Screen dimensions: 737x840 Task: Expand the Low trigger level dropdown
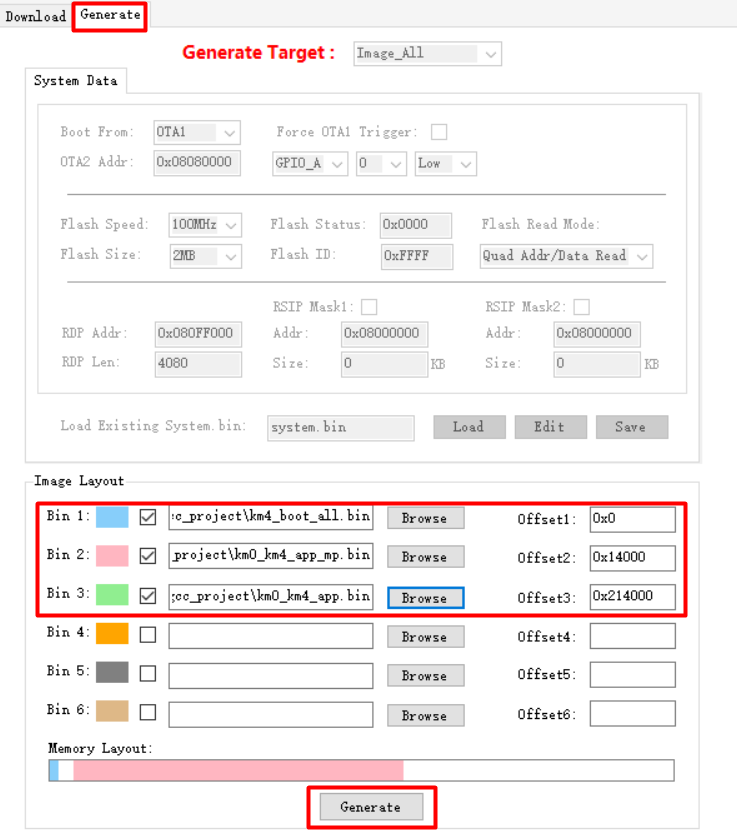446,163
